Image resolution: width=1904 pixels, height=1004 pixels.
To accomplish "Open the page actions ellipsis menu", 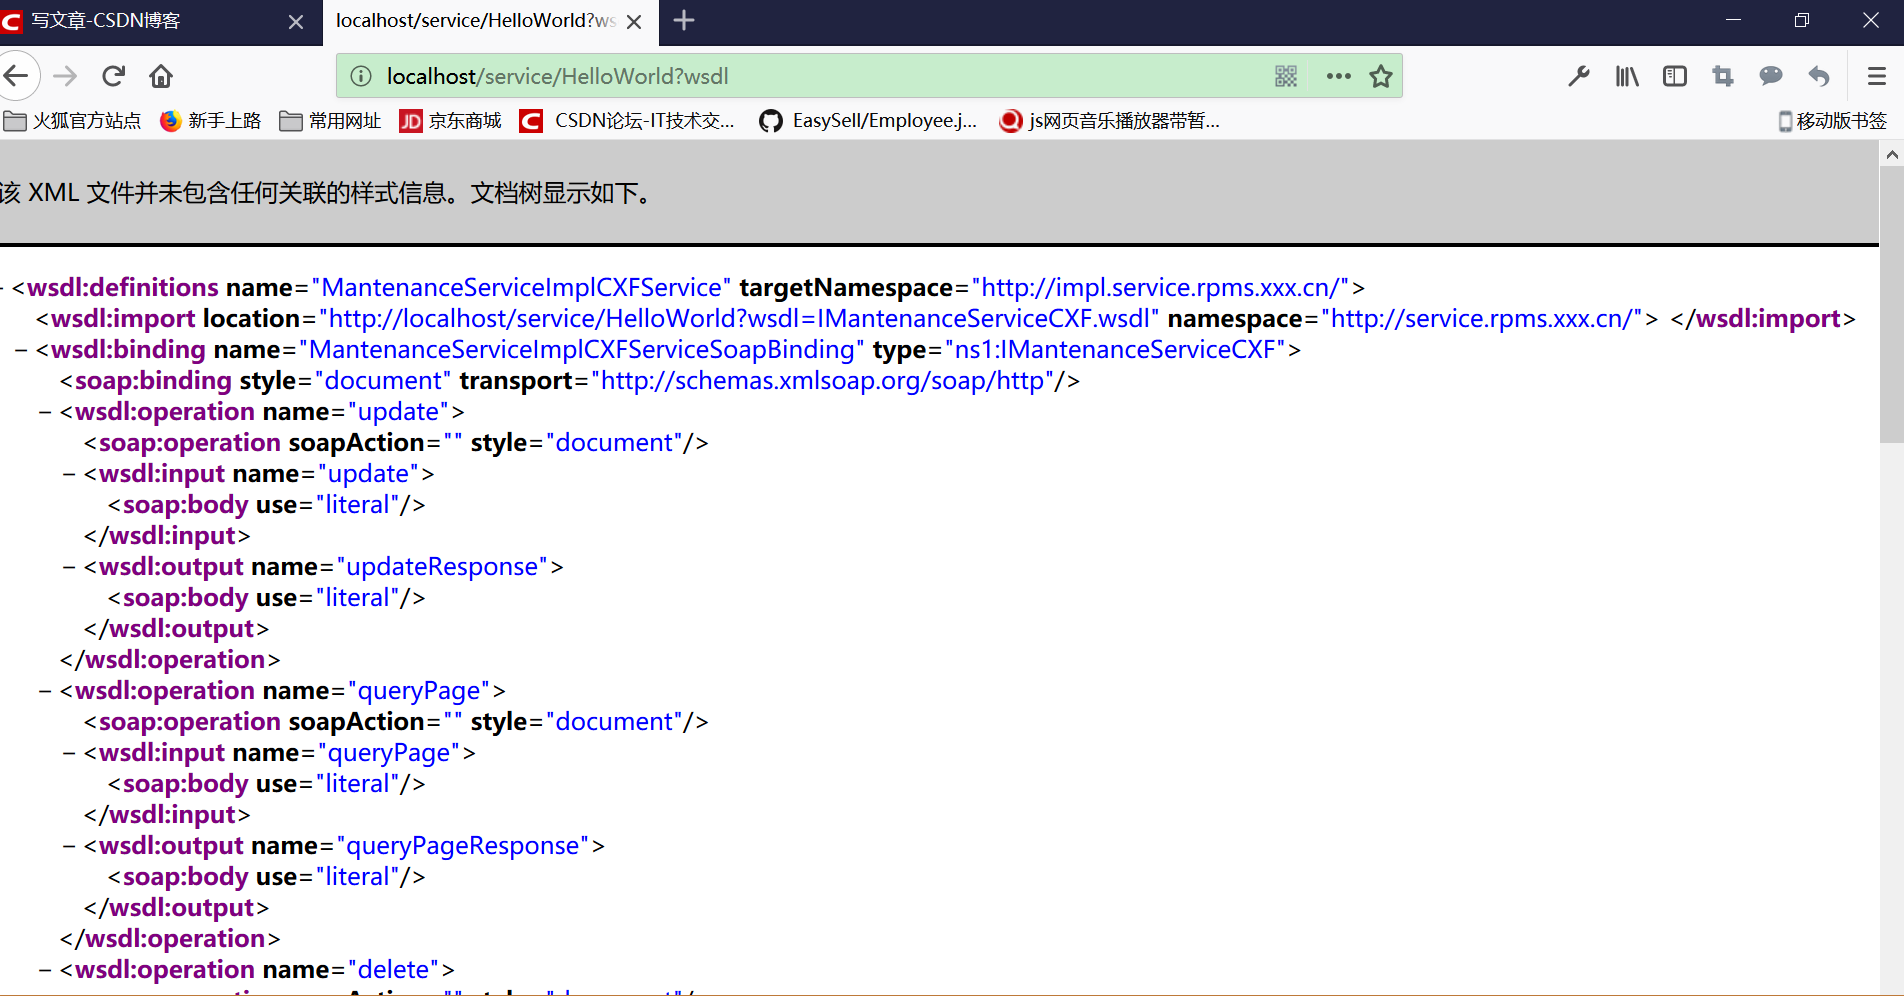I will pos(1338,75).
